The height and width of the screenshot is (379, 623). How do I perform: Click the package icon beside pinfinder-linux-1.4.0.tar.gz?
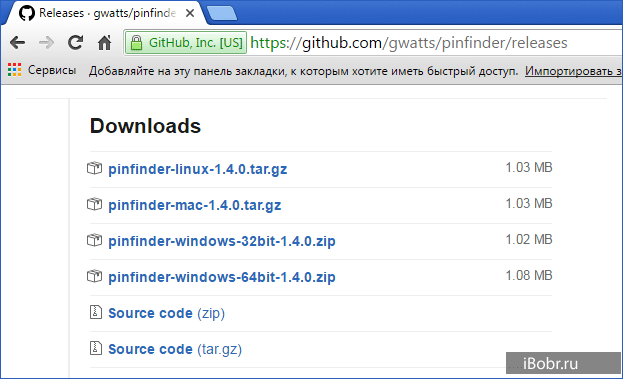95,168
